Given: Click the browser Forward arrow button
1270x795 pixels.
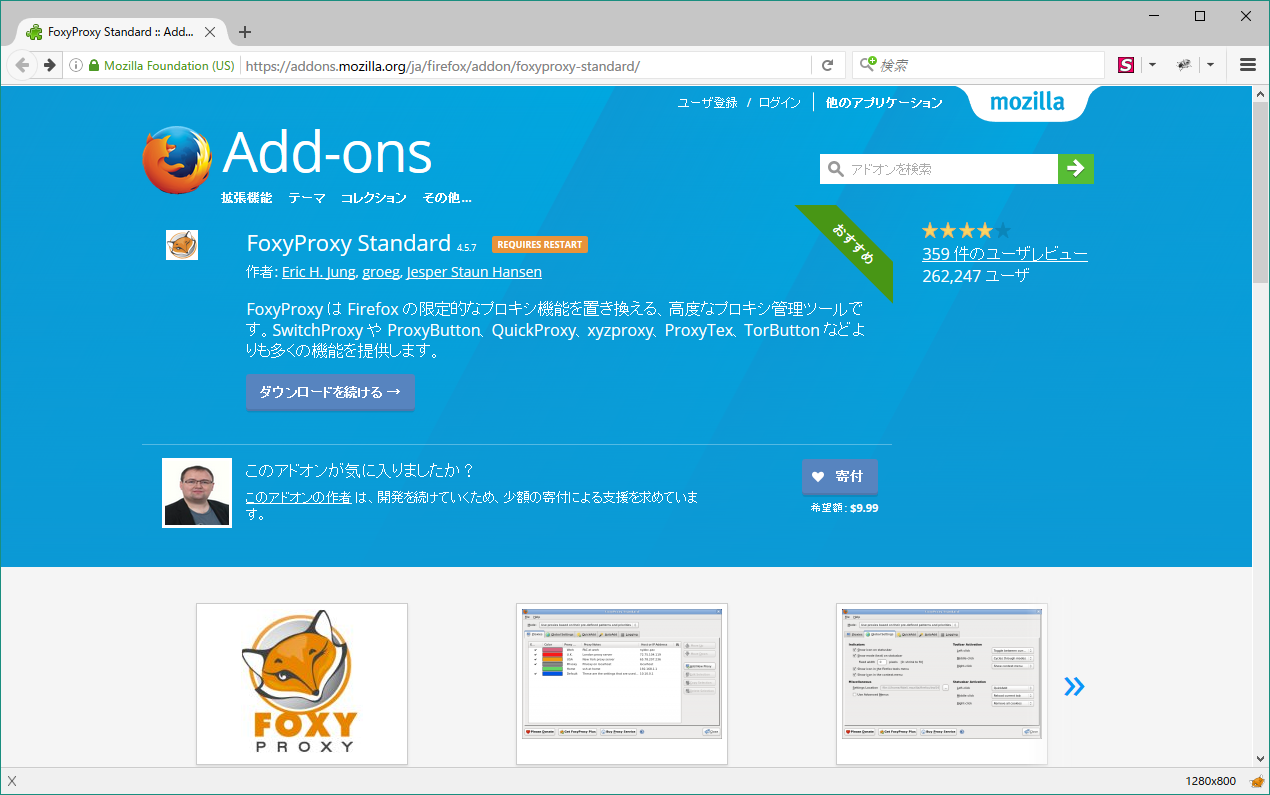Looking at the screenshot, I should [49, 65].
